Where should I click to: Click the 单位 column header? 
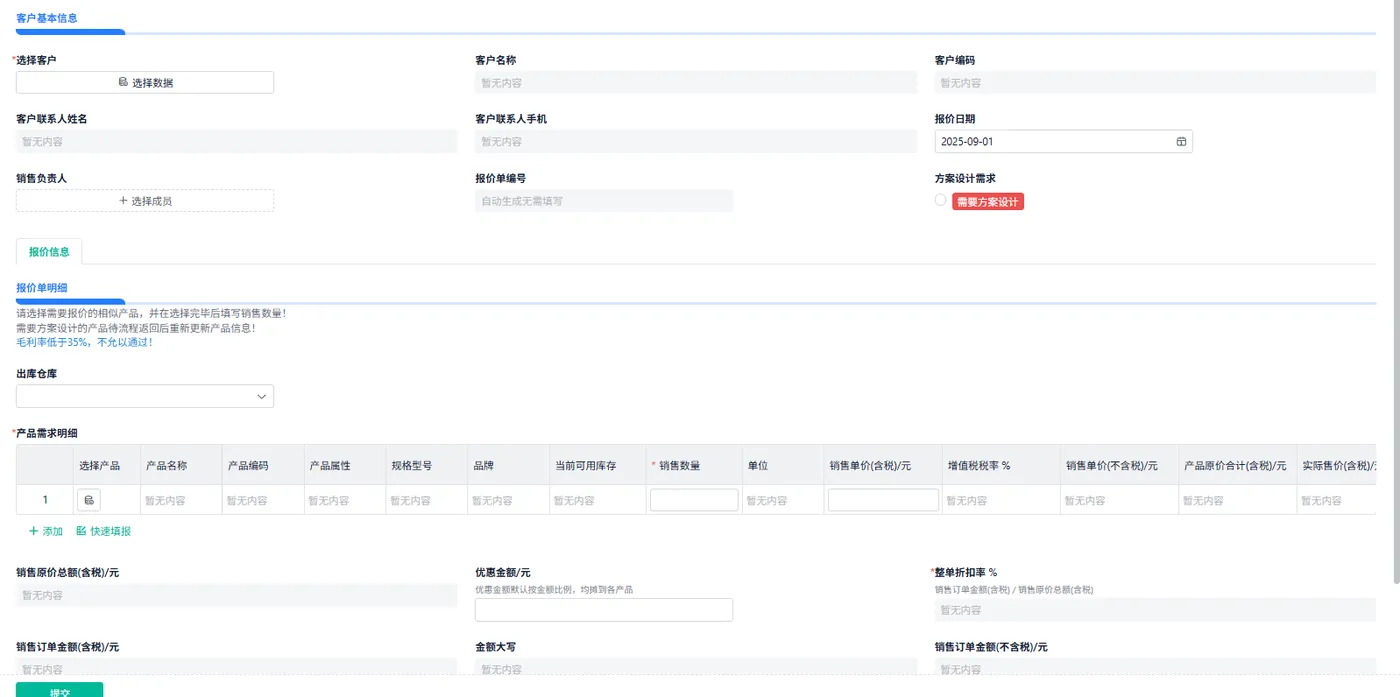783,466
